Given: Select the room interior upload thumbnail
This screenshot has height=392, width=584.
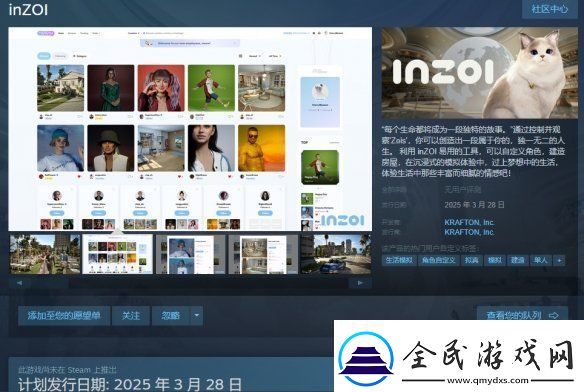Looking at the screenshot, I should click(263, 254).
